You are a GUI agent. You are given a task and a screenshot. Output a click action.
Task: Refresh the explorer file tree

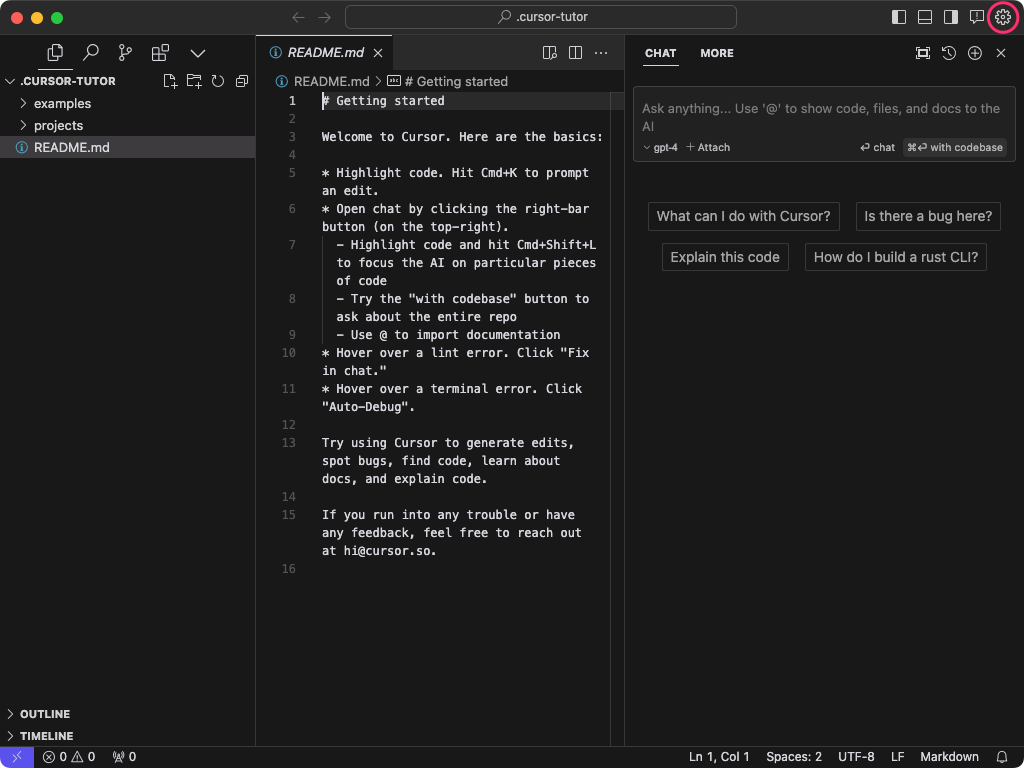(x=218, y=81)
